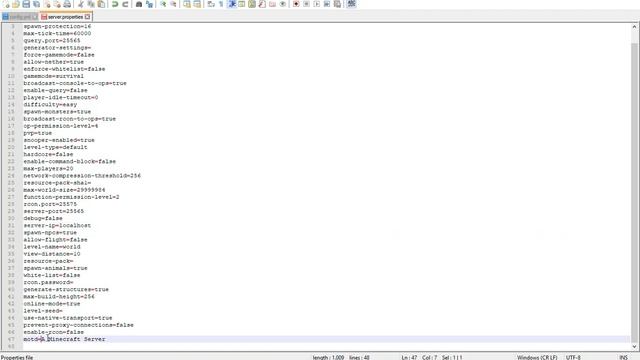
Task: Click the Print icon in toolbar
Action: coord(67,4)
